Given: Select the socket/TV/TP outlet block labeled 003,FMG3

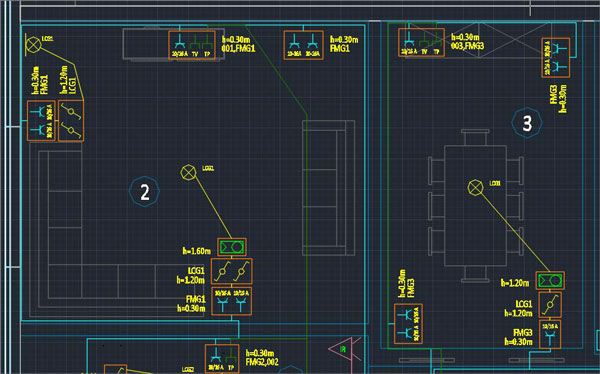Looking at the screenshot, I should pyautogui.click(x=421, y=42).
